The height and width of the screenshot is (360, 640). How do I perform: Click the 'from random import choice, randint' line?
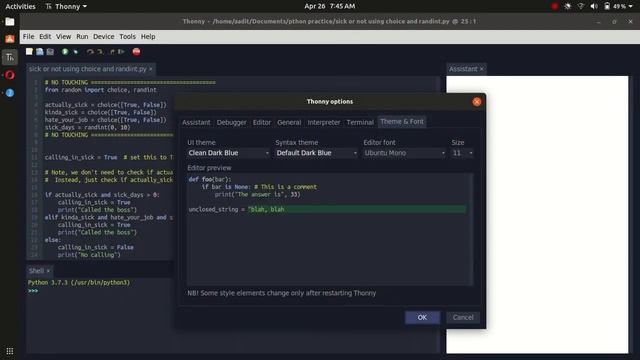100,90
